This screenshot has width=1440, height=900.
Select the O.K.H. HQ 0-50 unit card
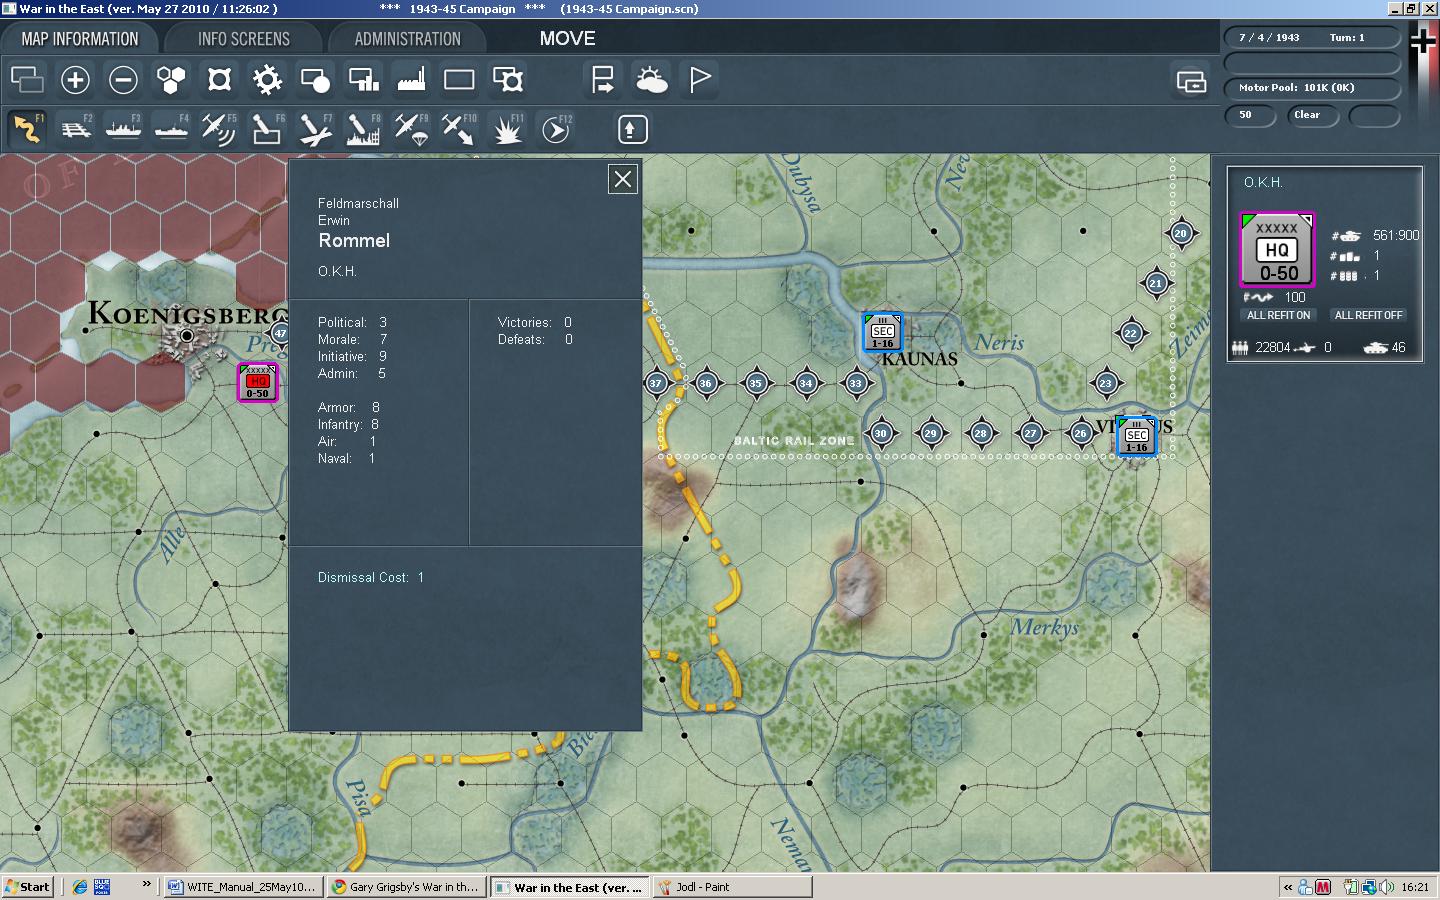coord(1278,250)
